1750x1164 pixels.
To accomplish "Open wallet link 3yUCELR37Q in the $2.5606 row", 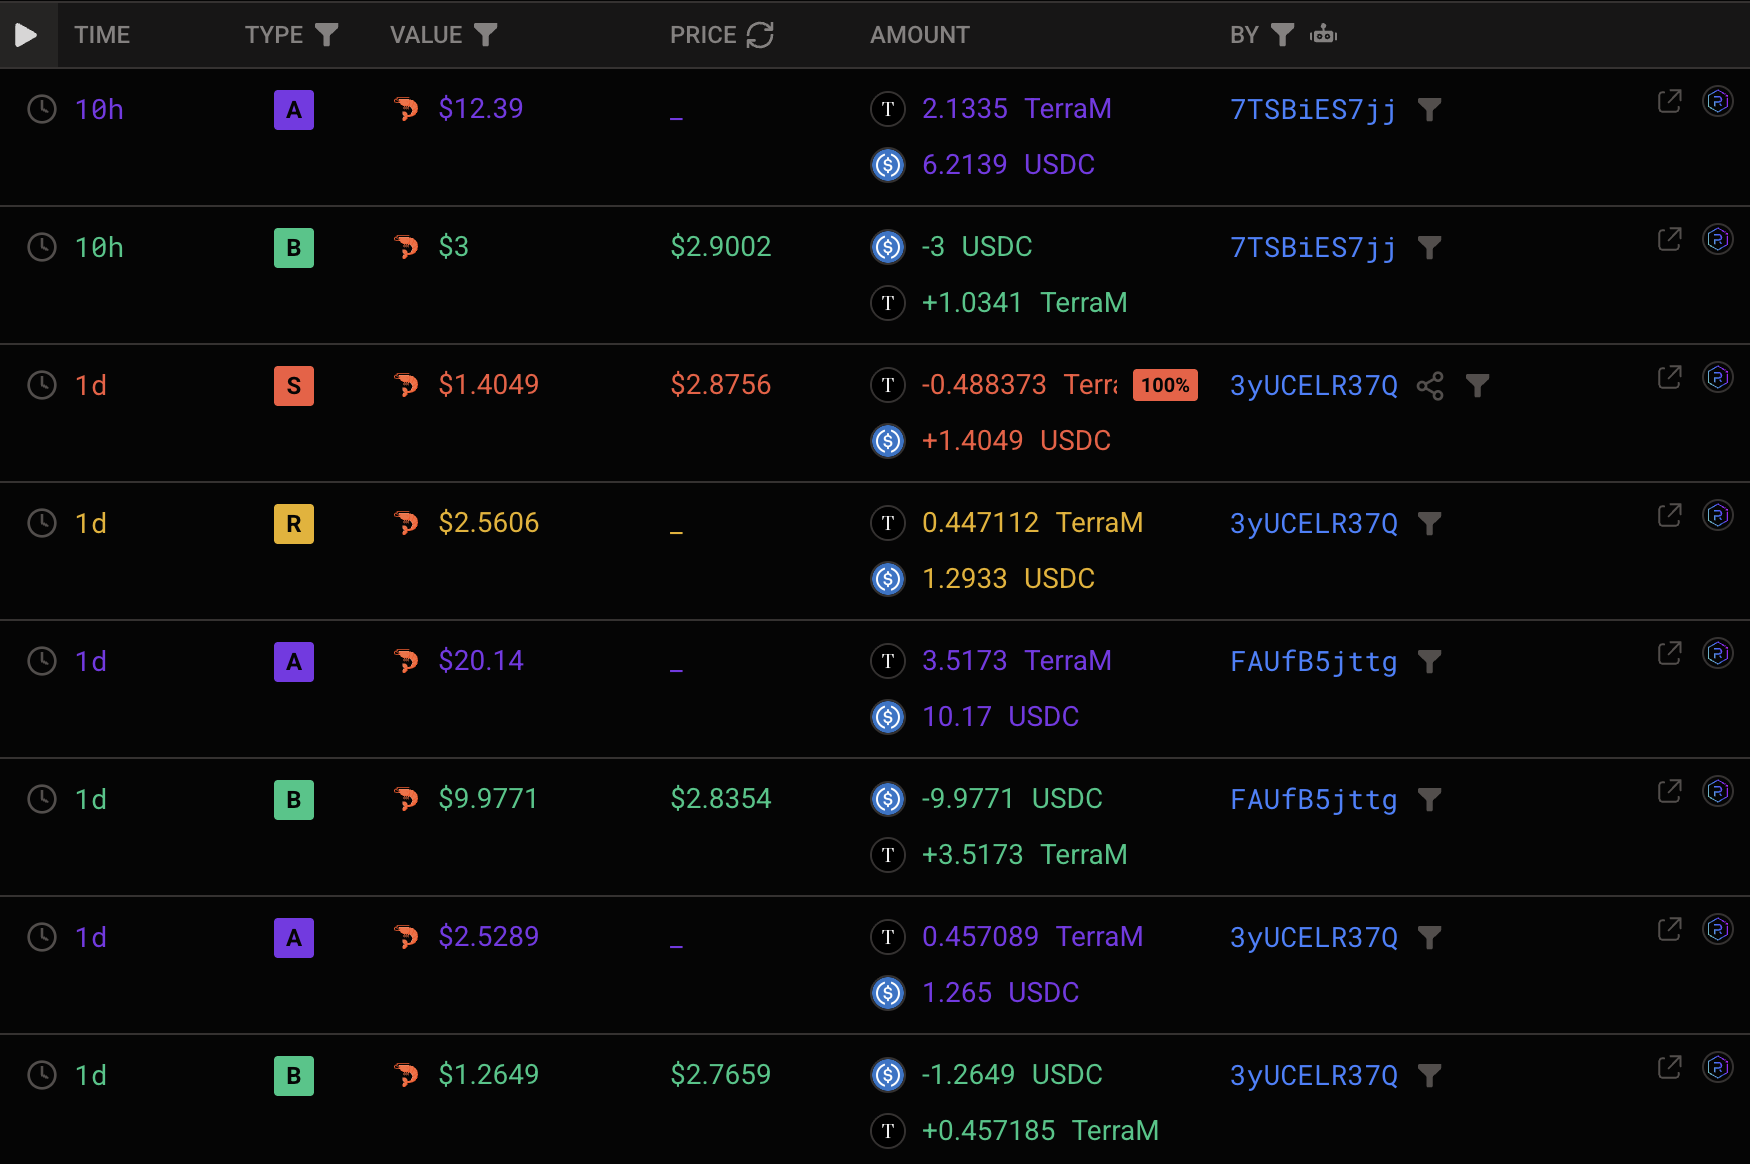I will (x=1313, y=524).
